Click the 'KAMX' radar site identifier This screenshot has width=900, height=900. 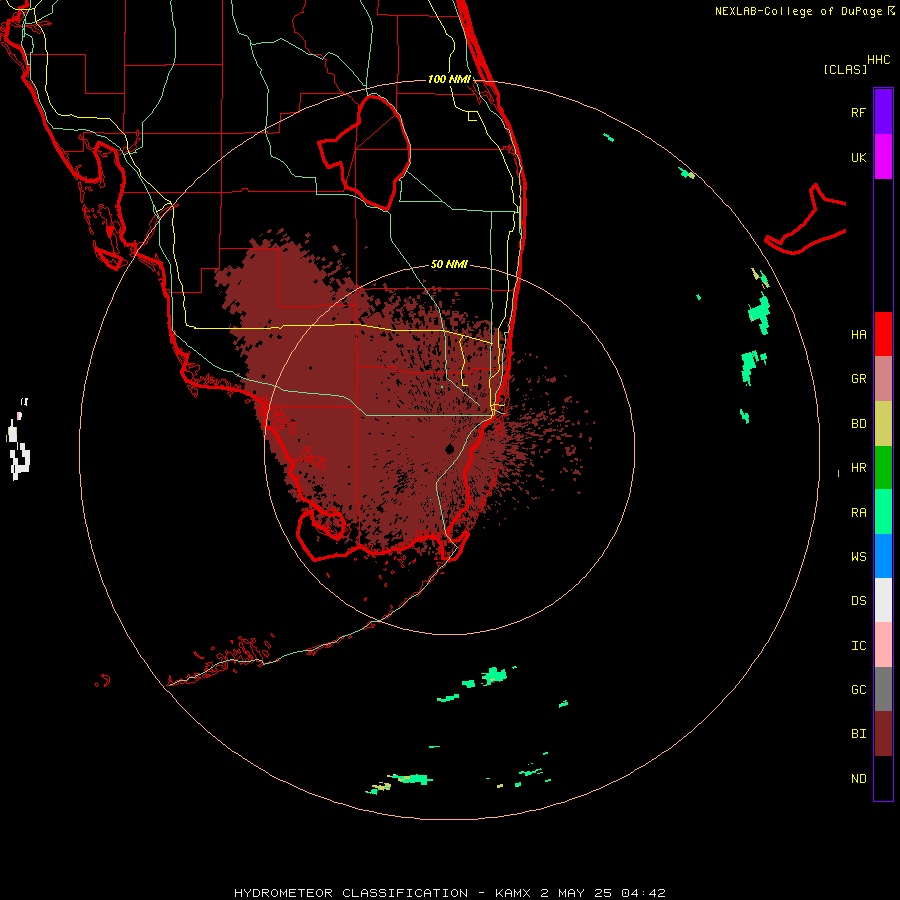click(x=513, y=893)
